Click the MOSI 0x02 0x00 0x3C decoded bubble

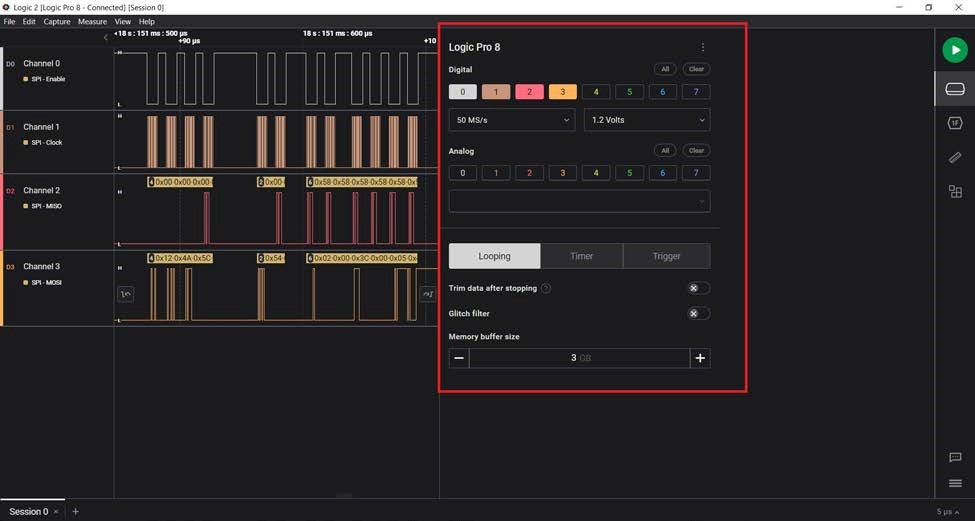(362, 258)
